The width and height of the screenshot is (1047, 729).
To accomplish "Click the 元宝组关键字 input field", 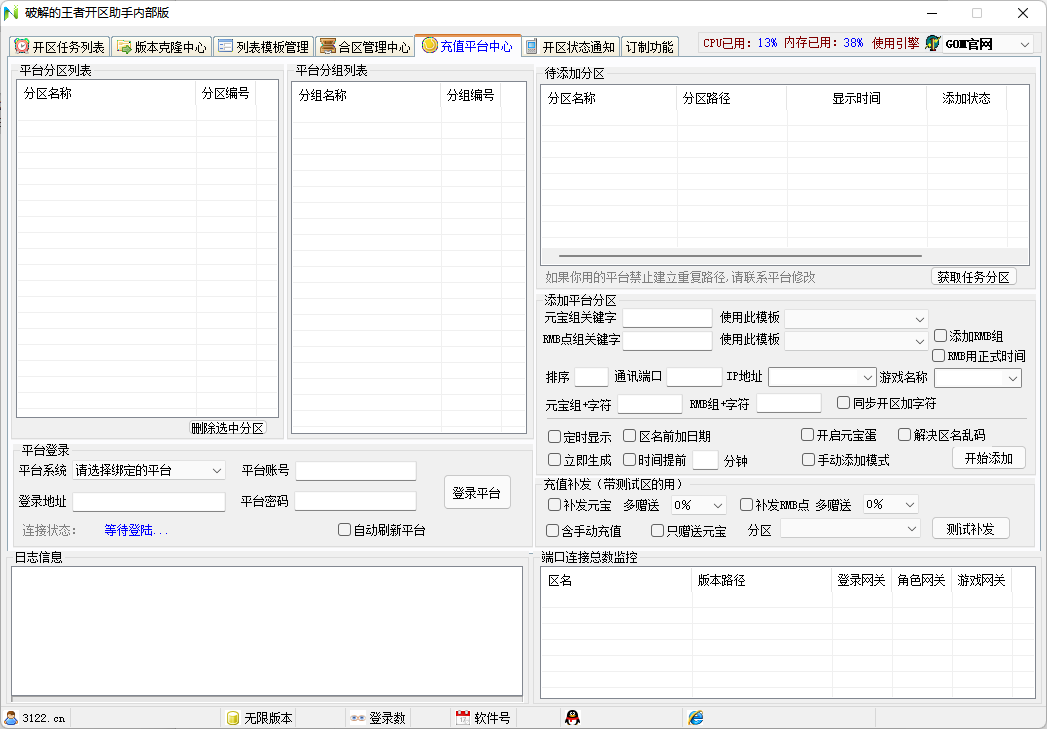I will [667, 318].
